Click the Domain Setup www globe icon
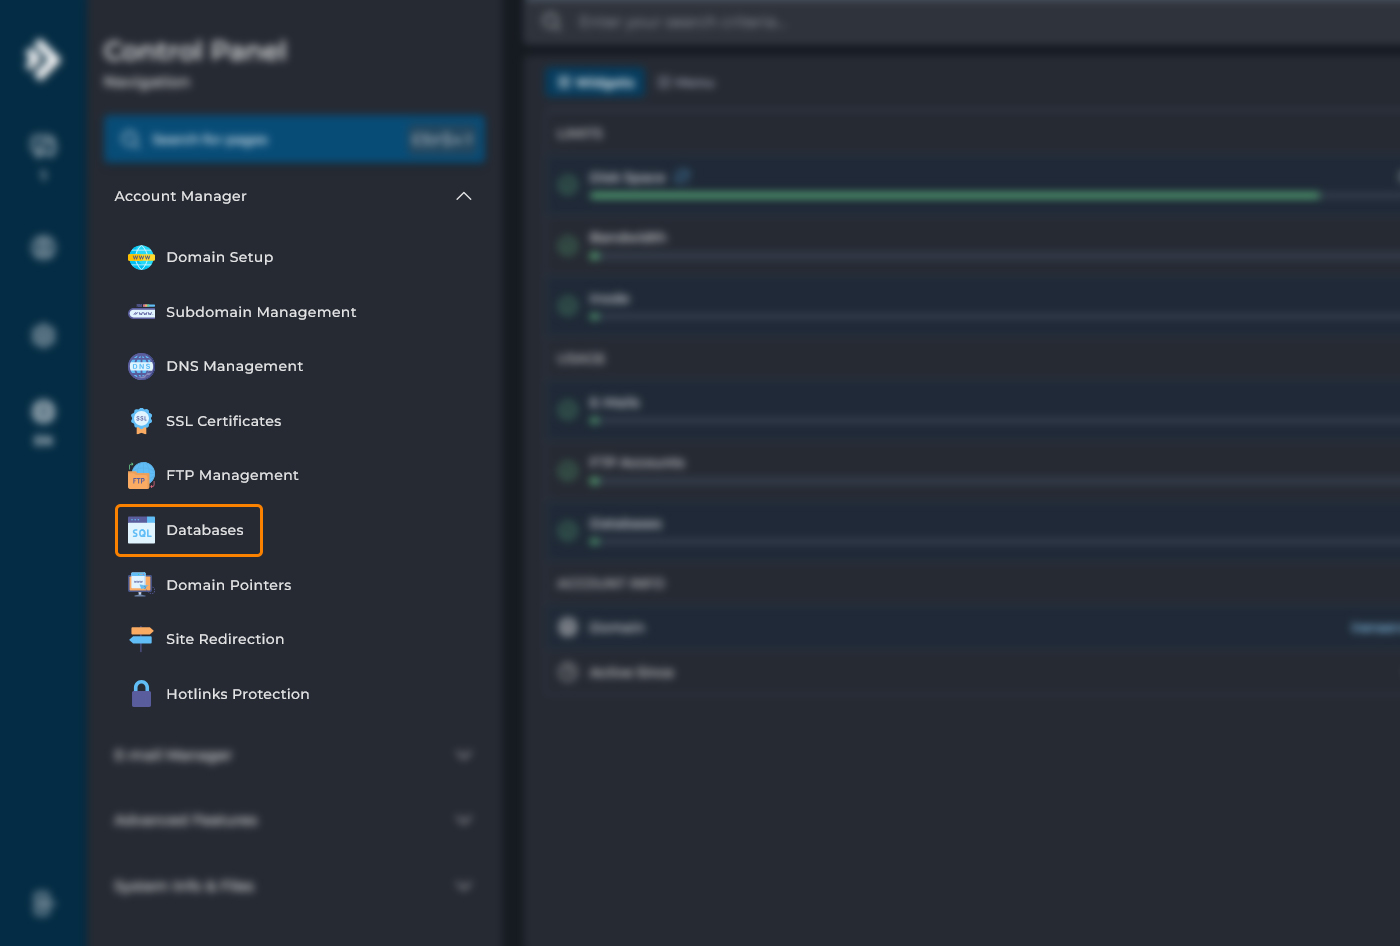Screen dimensions: 1400x946 [141, 257]
